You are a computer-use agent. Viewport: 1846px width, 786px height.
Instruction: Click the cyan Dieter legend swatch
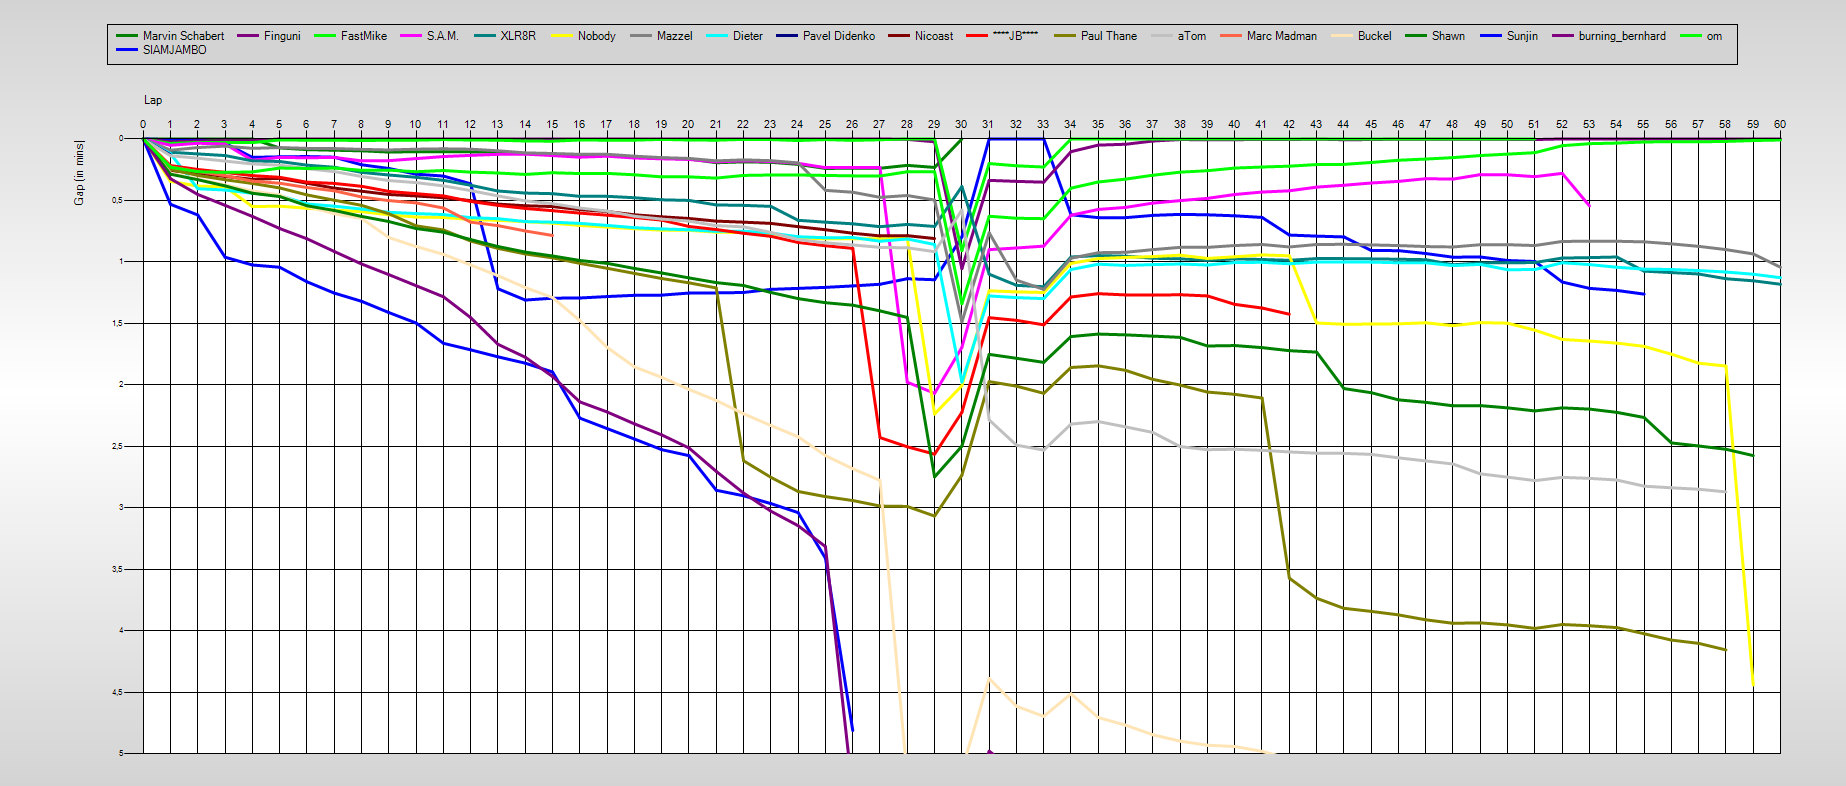718,36
